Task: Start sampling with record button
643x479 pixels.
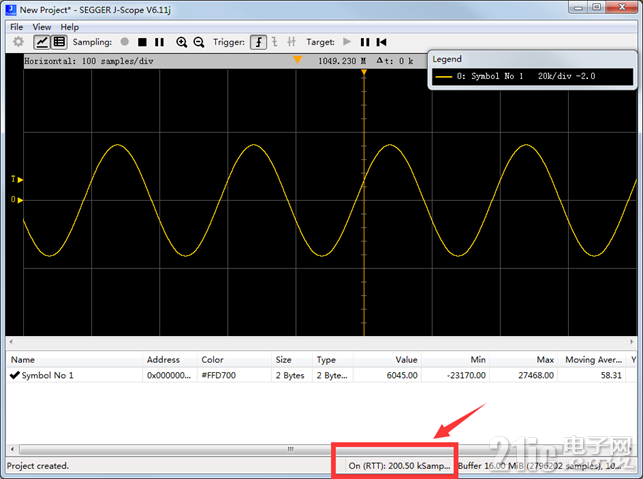Action: click(125, 42)
